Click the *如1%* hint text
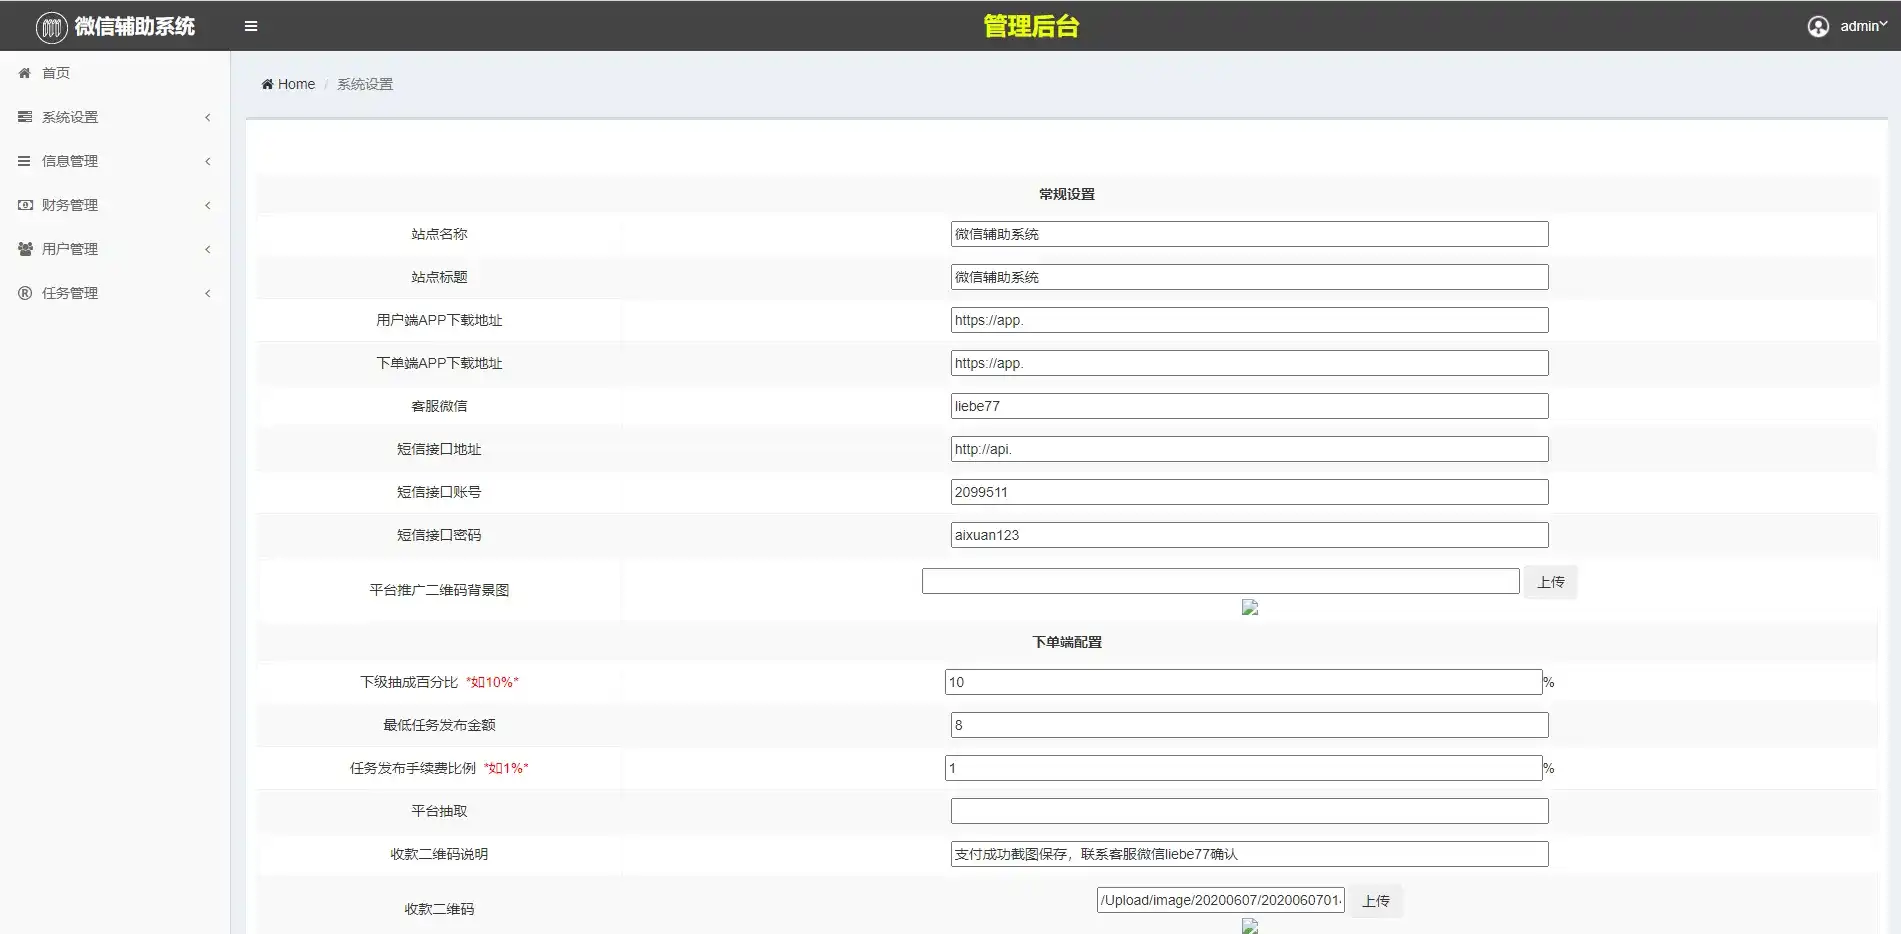 coord(506,768)
